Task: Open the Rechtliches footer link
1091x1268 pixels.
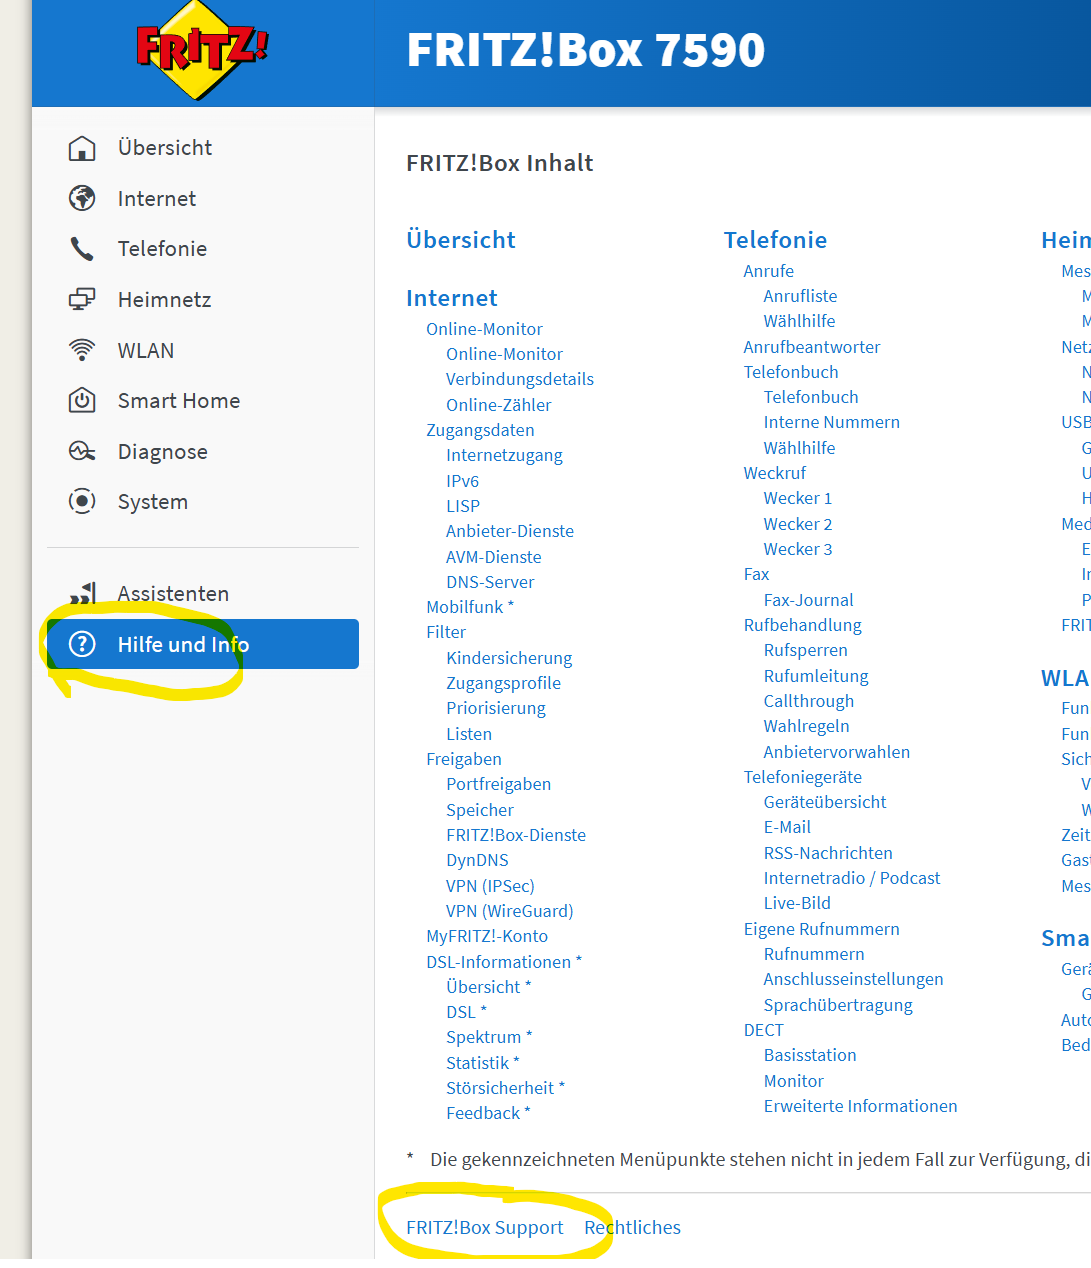Action: pos(632,1228)
